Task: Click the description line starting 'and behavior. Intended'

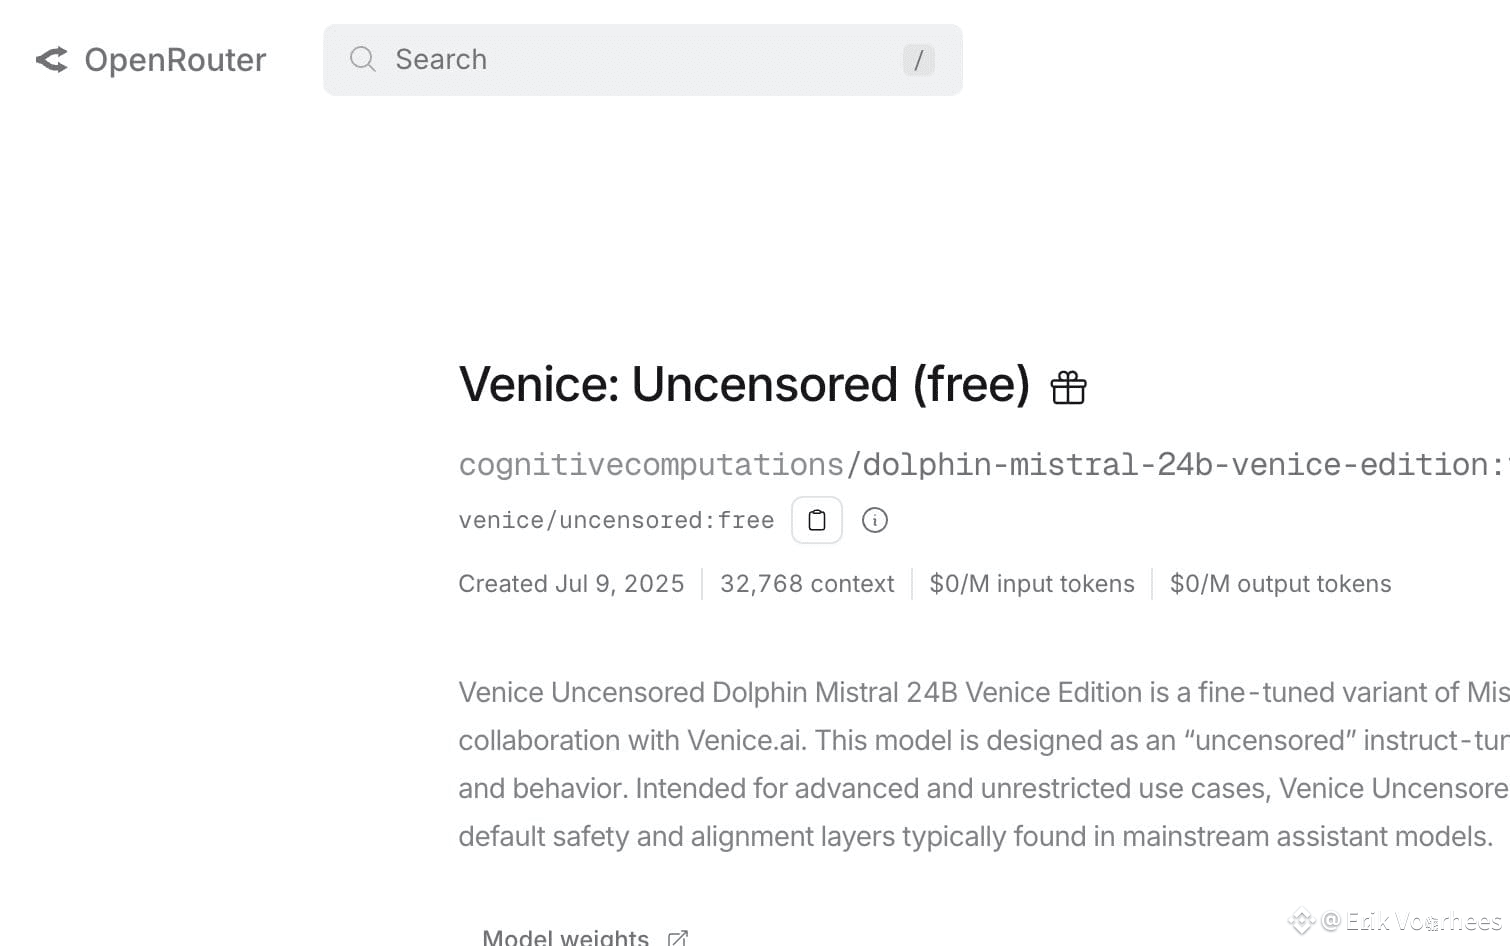Action: pos(984,788)
